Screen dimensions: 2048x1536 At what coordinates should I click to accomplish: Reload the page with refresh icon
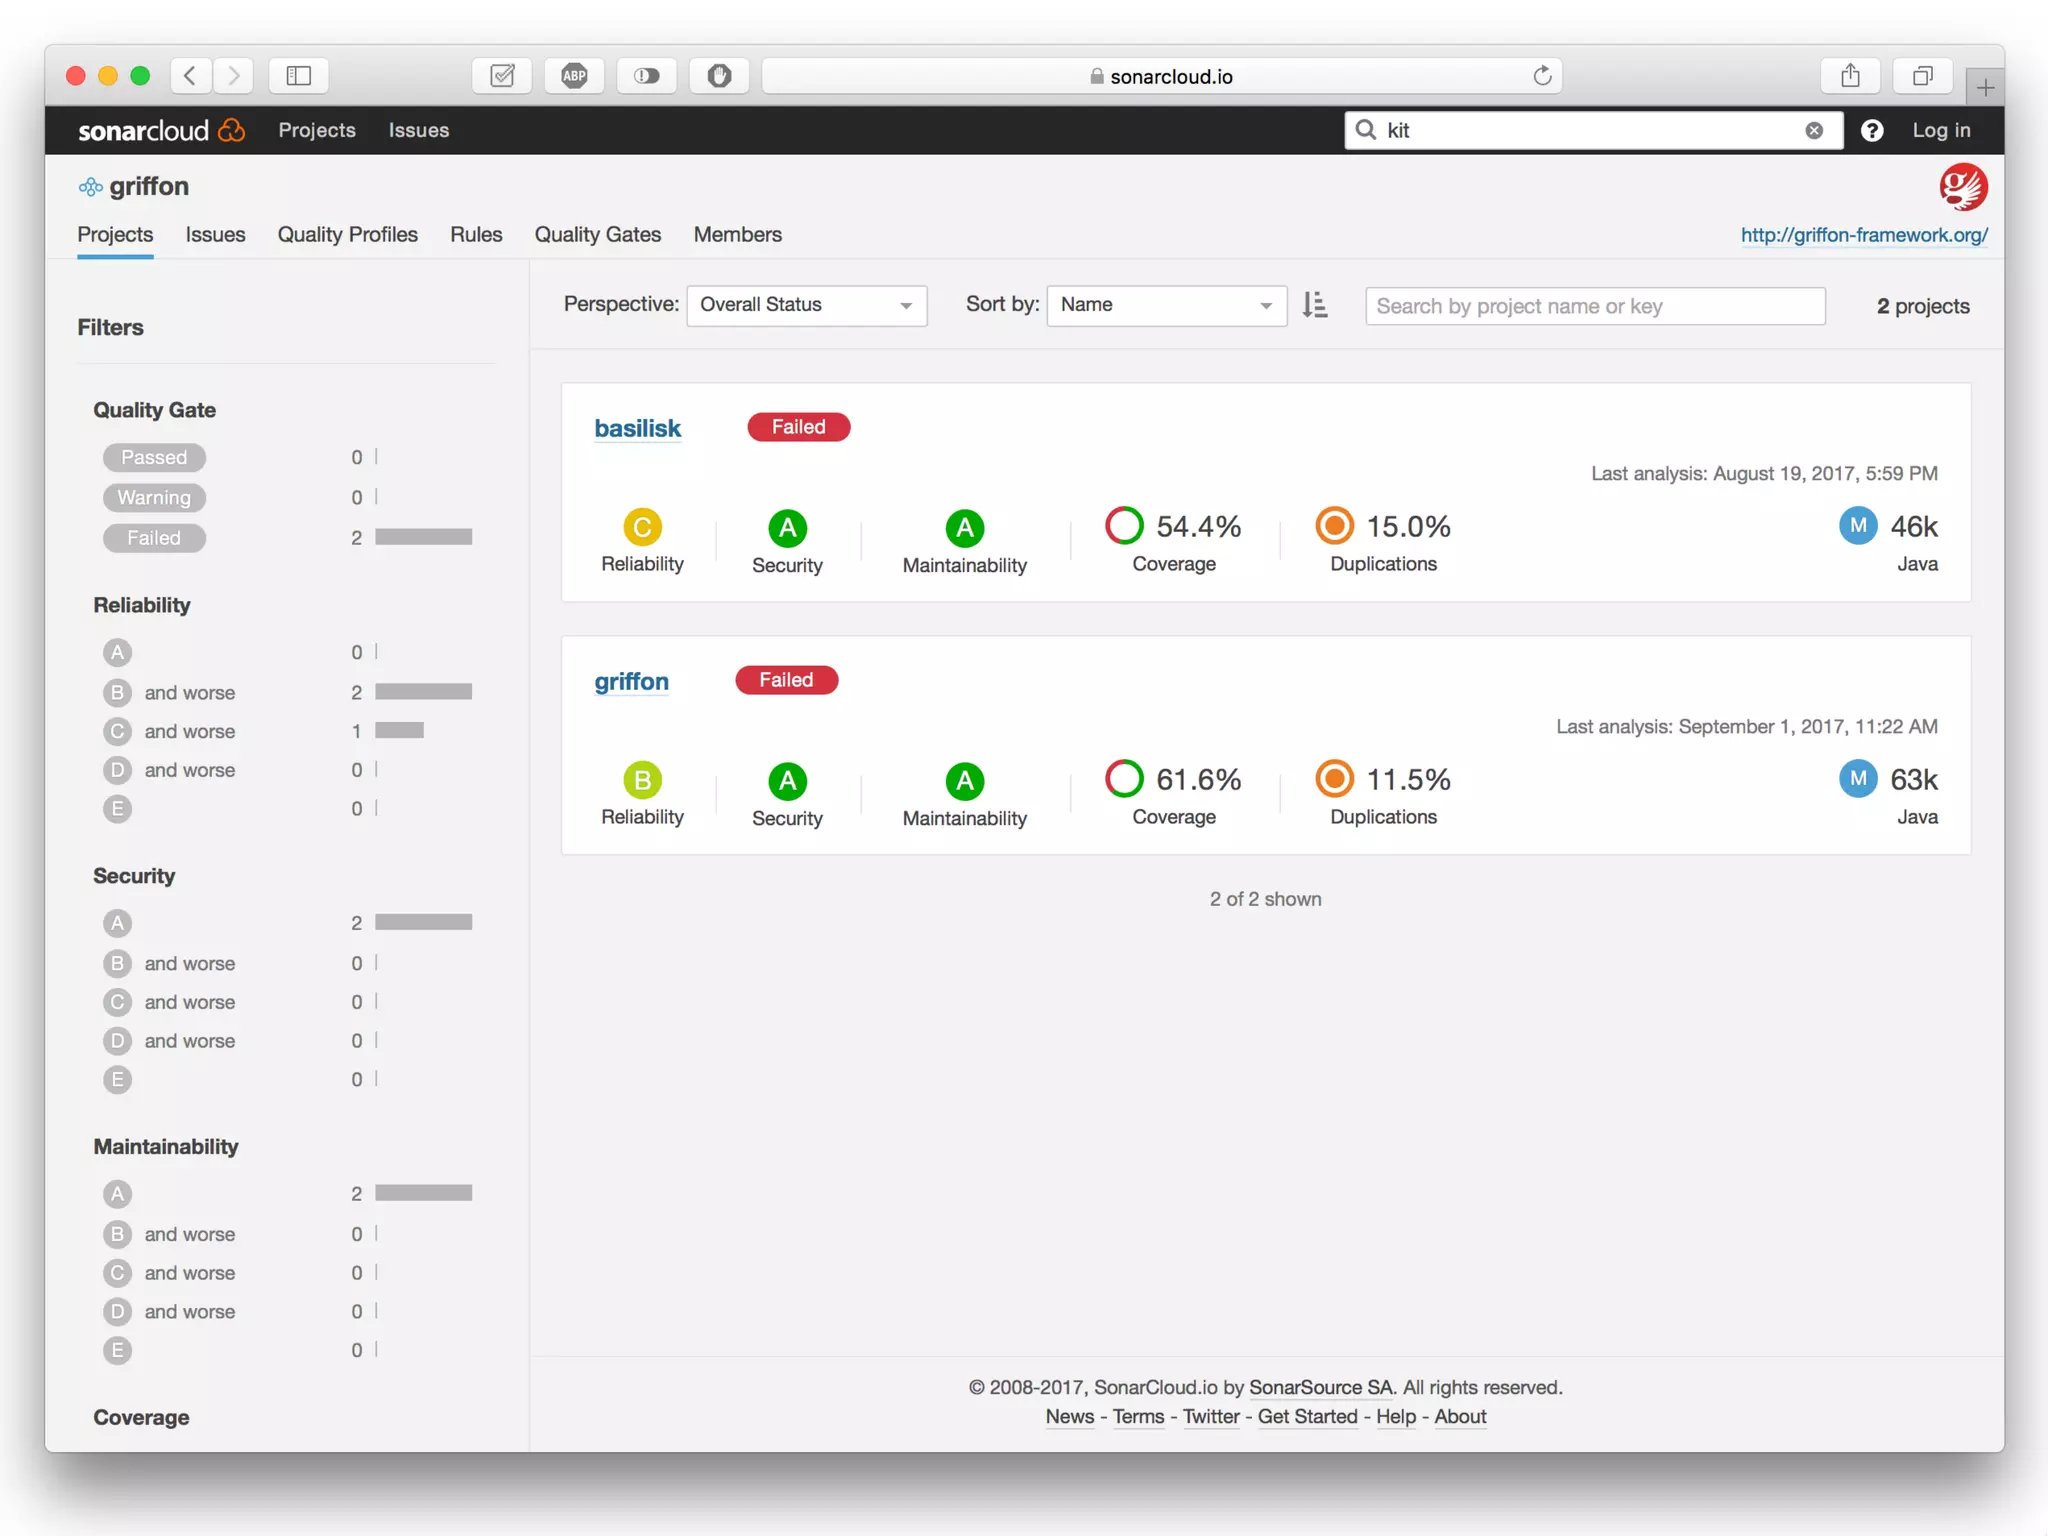[1542, 76]
